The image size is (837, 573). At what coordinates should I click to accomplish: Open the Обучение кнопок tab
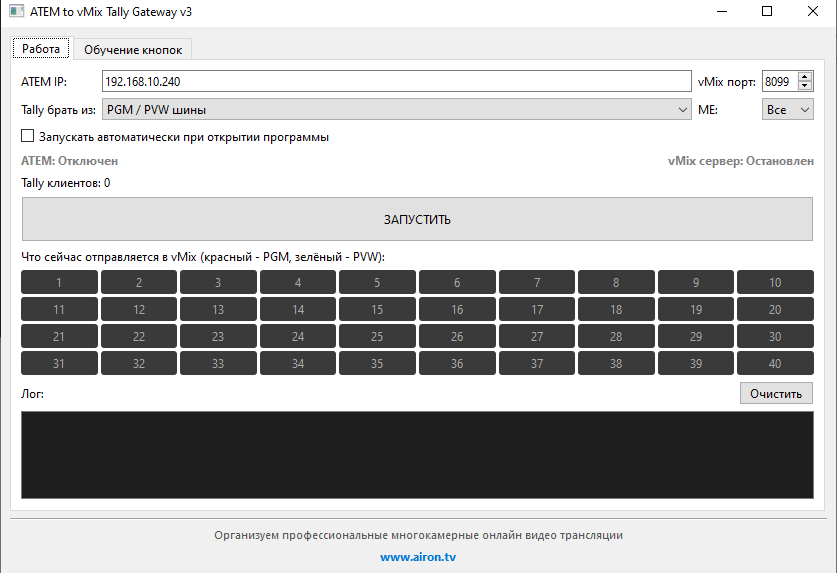point(133,50)
